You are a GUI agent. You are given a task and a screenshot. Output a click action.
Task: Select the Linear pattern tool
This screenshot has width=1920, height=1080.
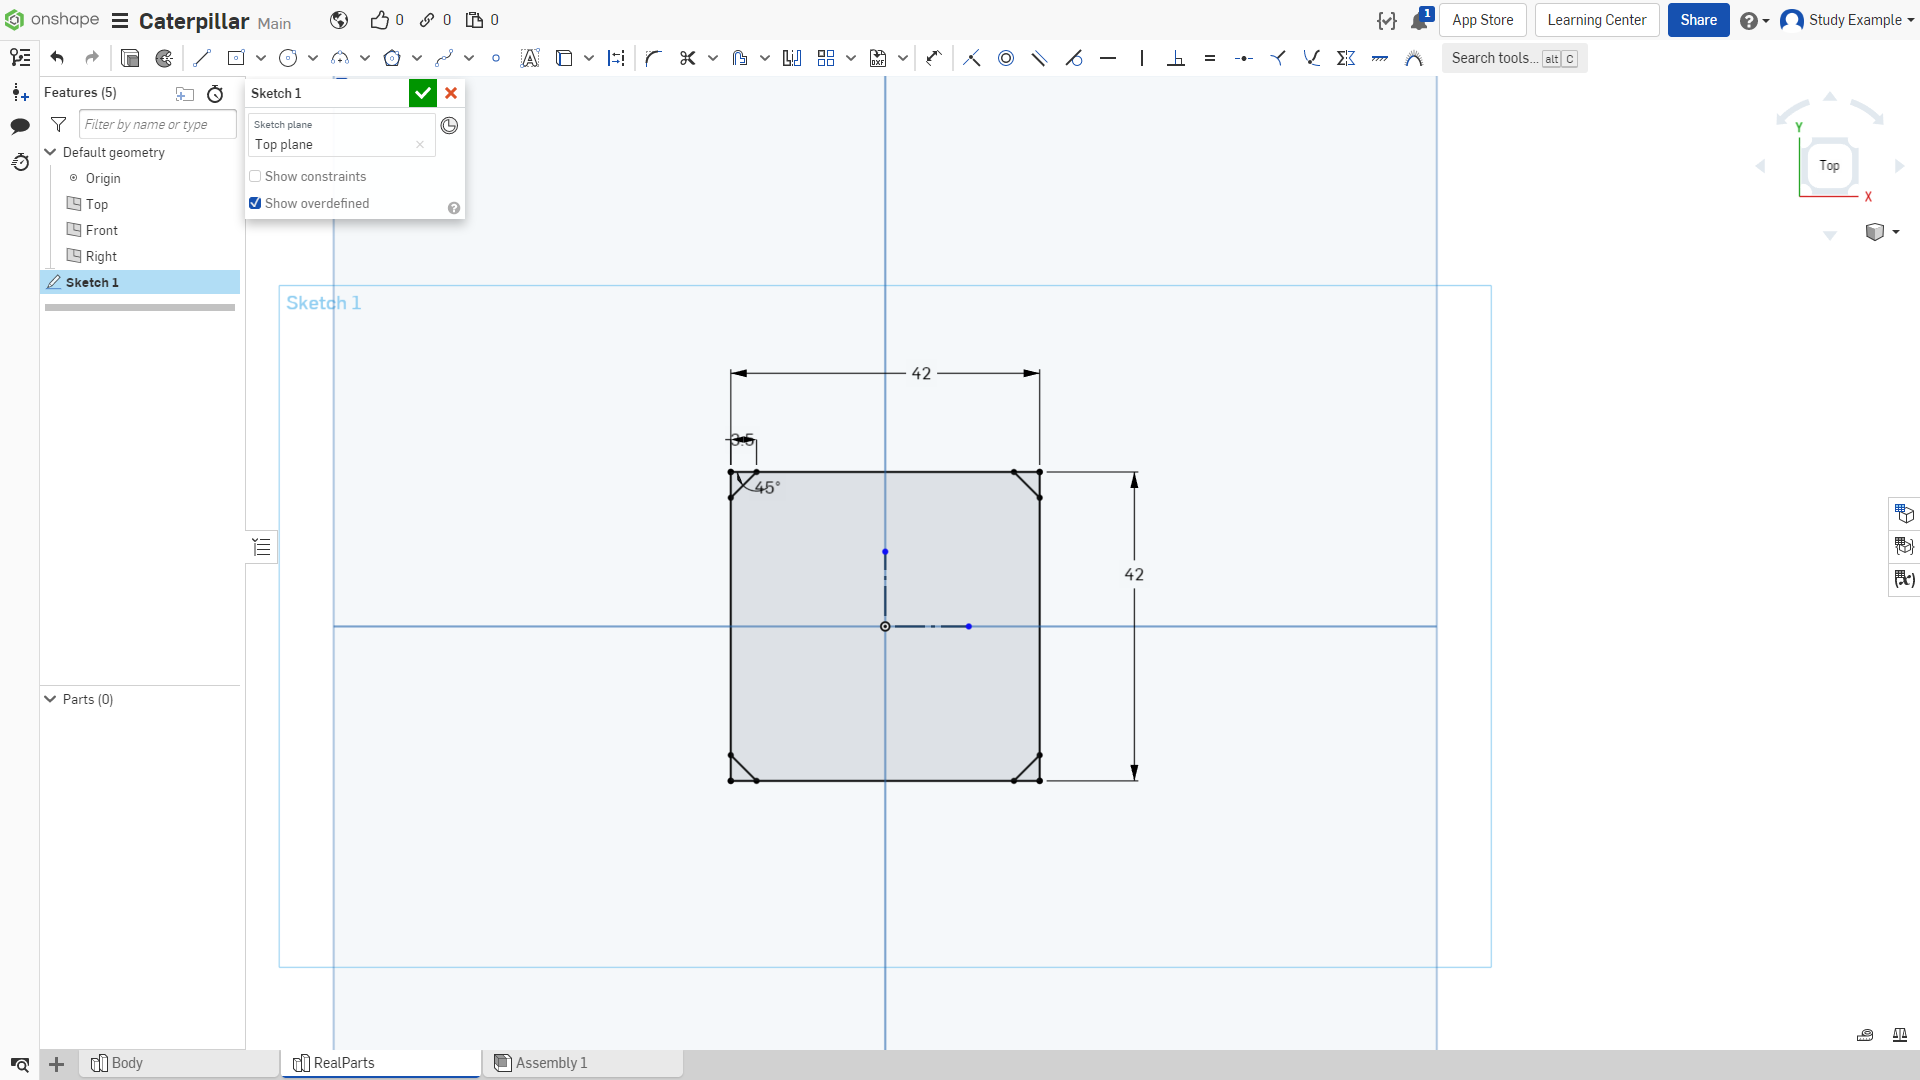826,58
